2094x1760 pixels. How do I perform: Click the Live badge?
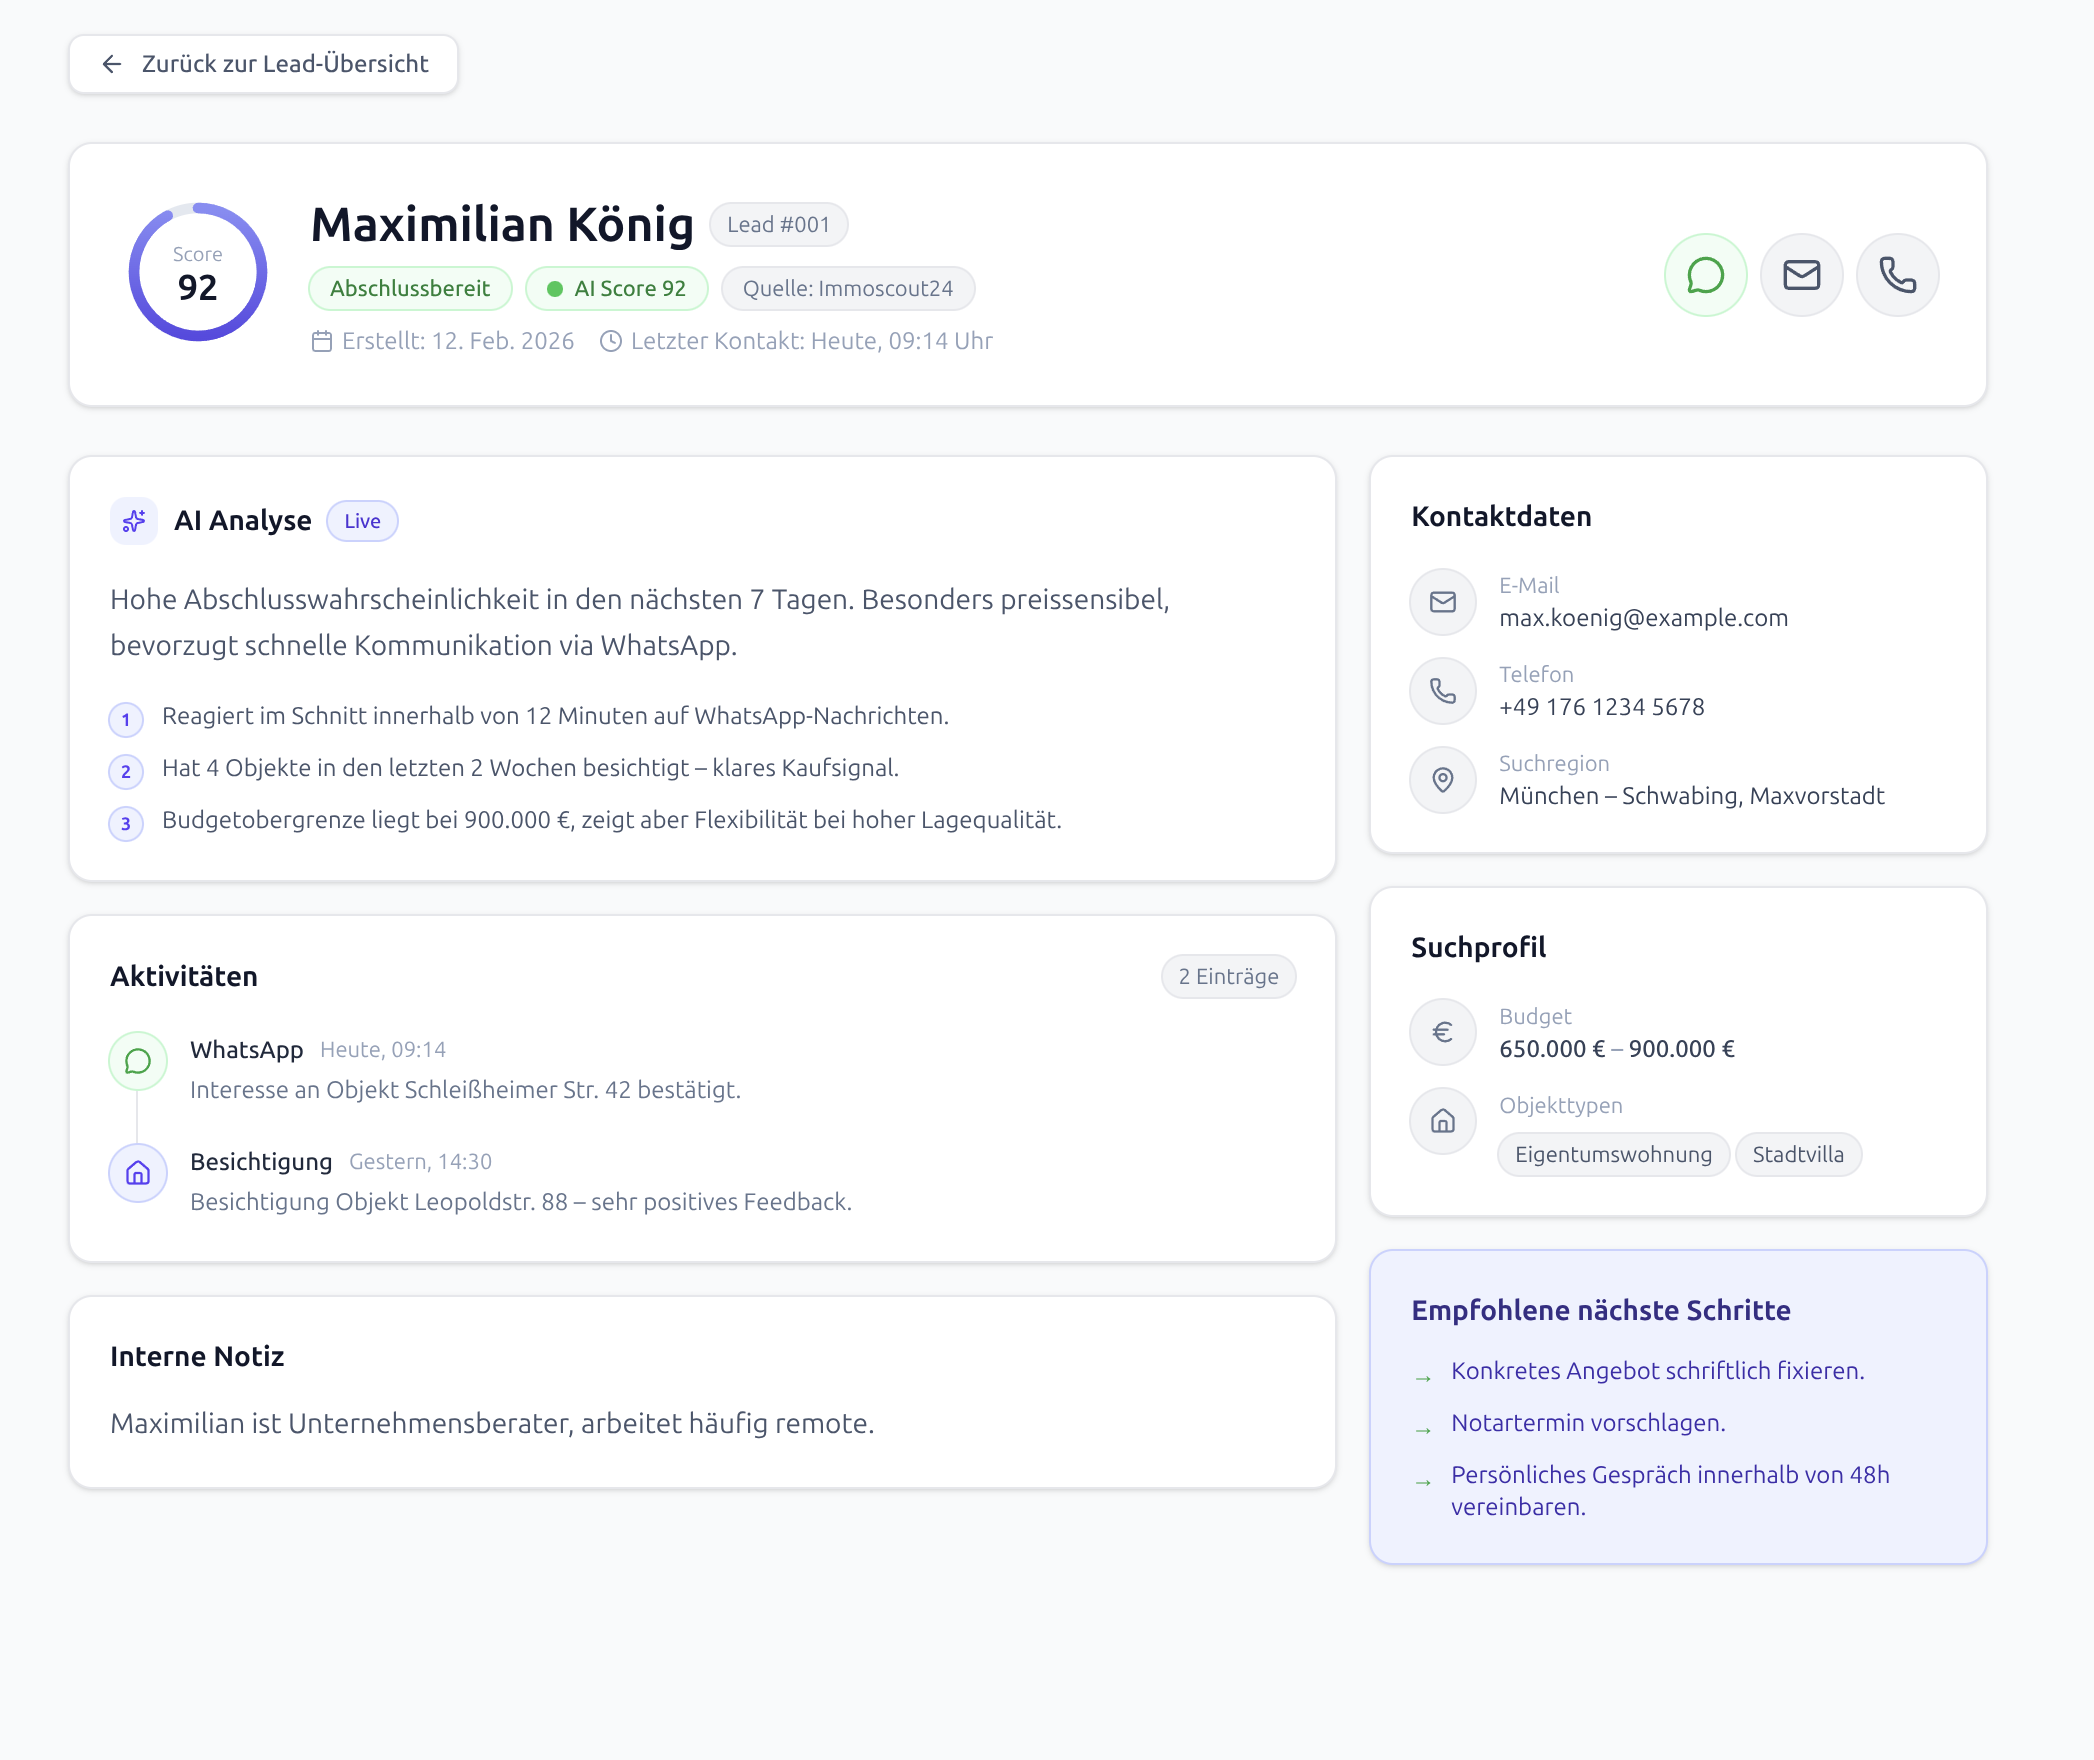click(x=362, y=521)
